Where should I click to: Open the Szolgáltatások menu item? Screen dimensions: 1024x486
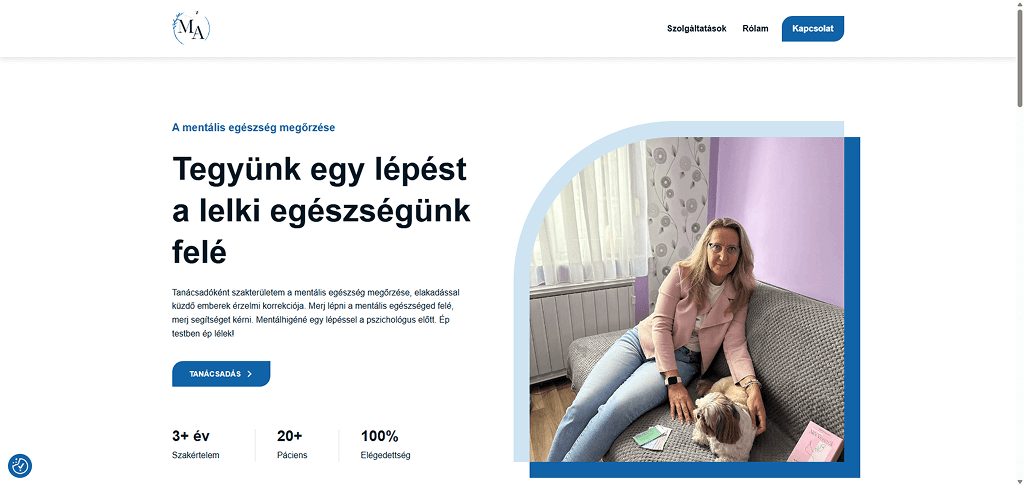tap(696, 29)
